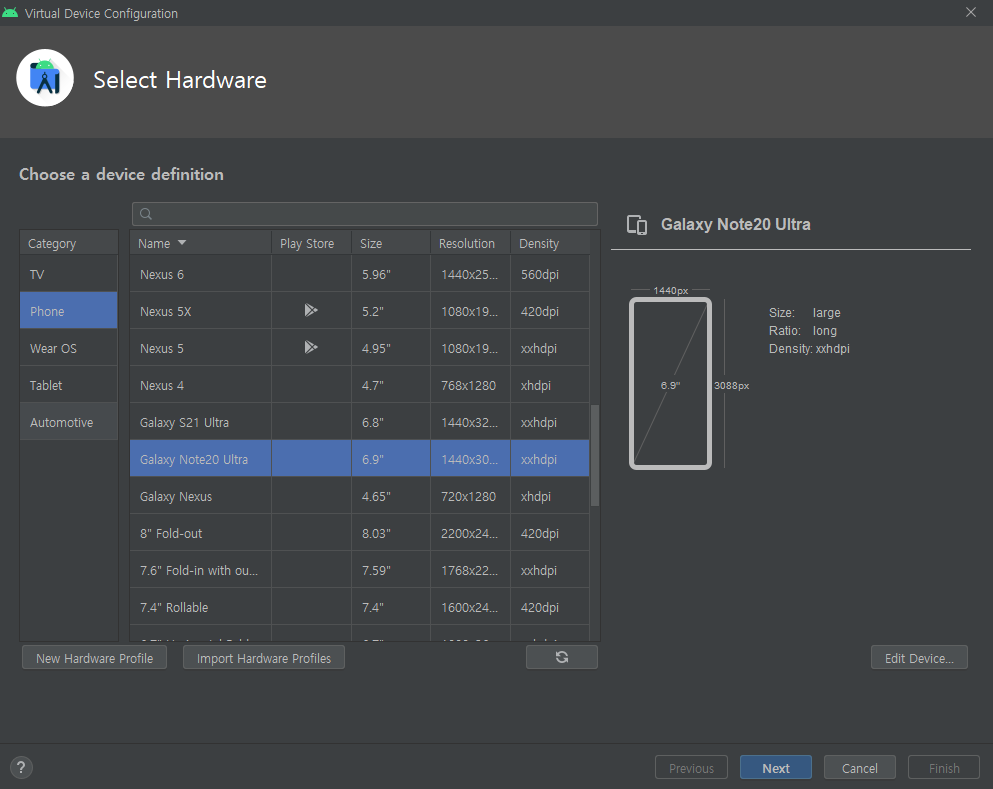The width and height of the screenshot is (993, 789).
Task: Click the 4.7" size cell
Action: (x=391, y=385)
